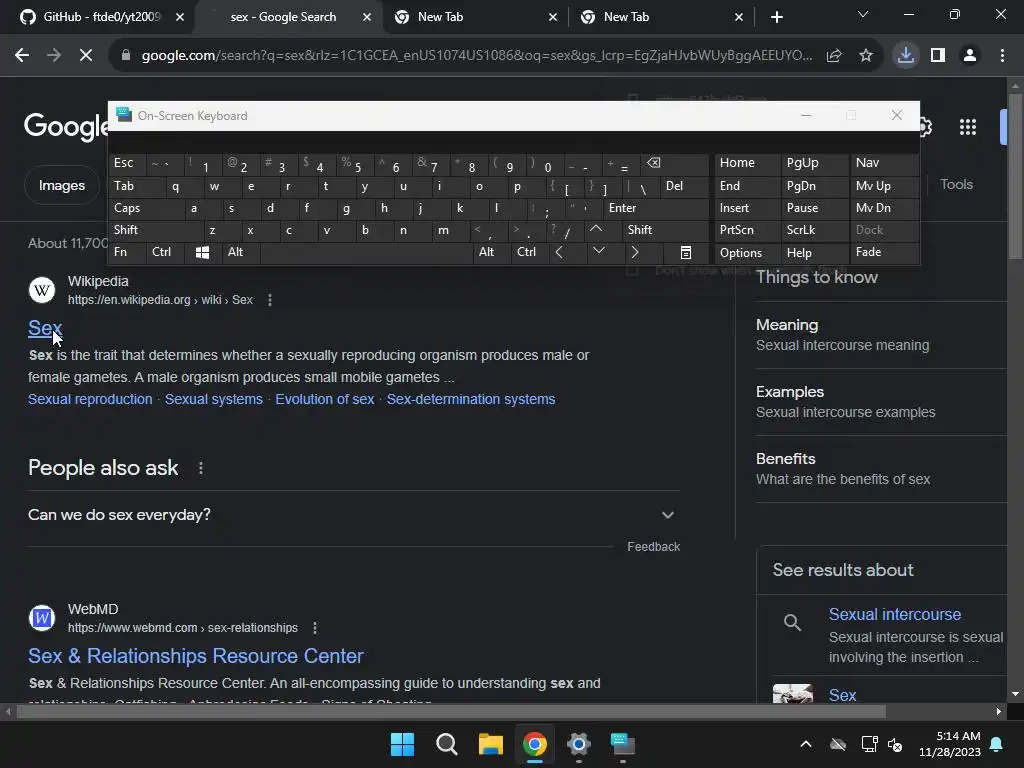Screen dimensions: 1024x768
Task: Click the left arrow key on On-Screen Keyboard
Action: [559, 252]
